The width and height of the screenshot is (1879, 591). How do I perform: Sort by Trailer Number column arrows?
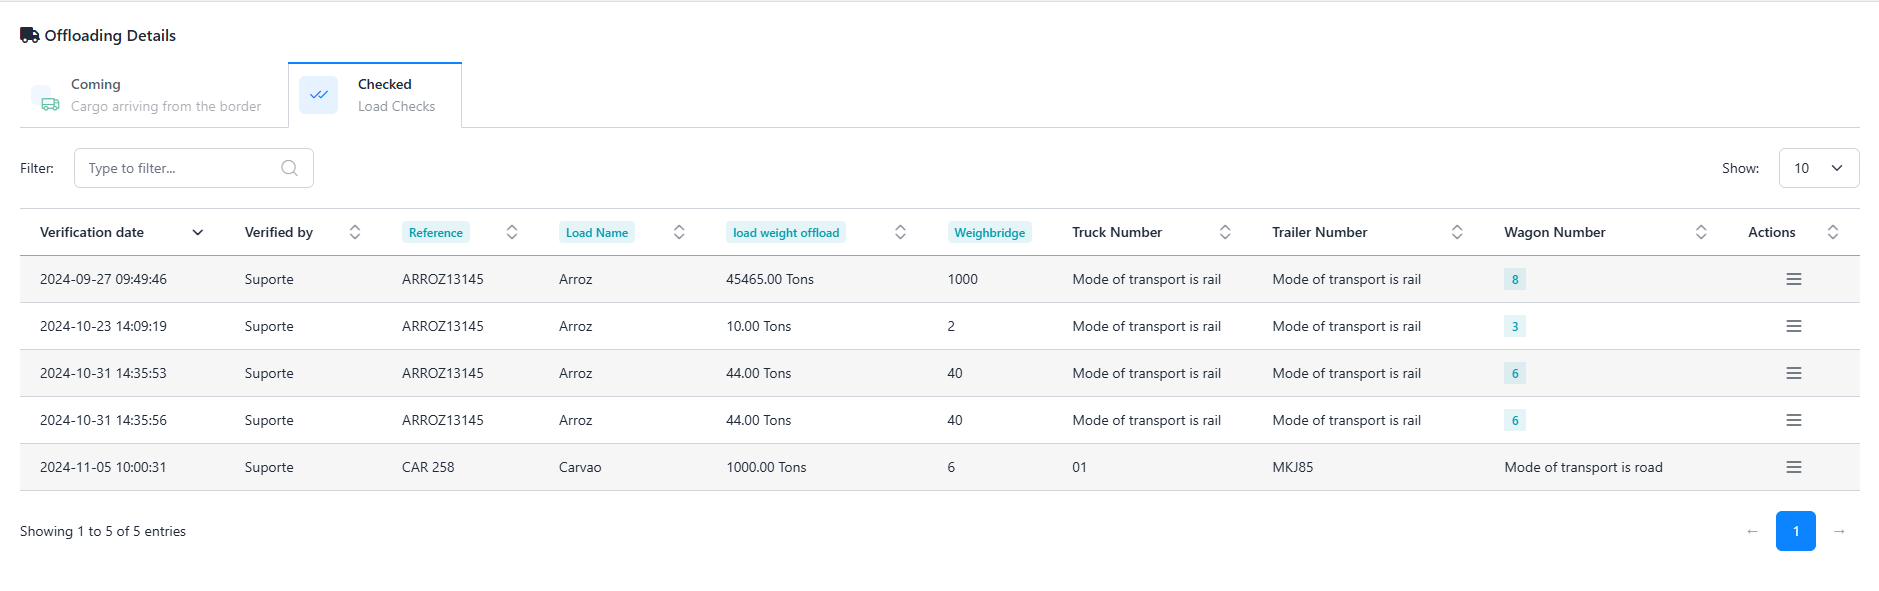pyautogui.click(x=1457, y=232)
